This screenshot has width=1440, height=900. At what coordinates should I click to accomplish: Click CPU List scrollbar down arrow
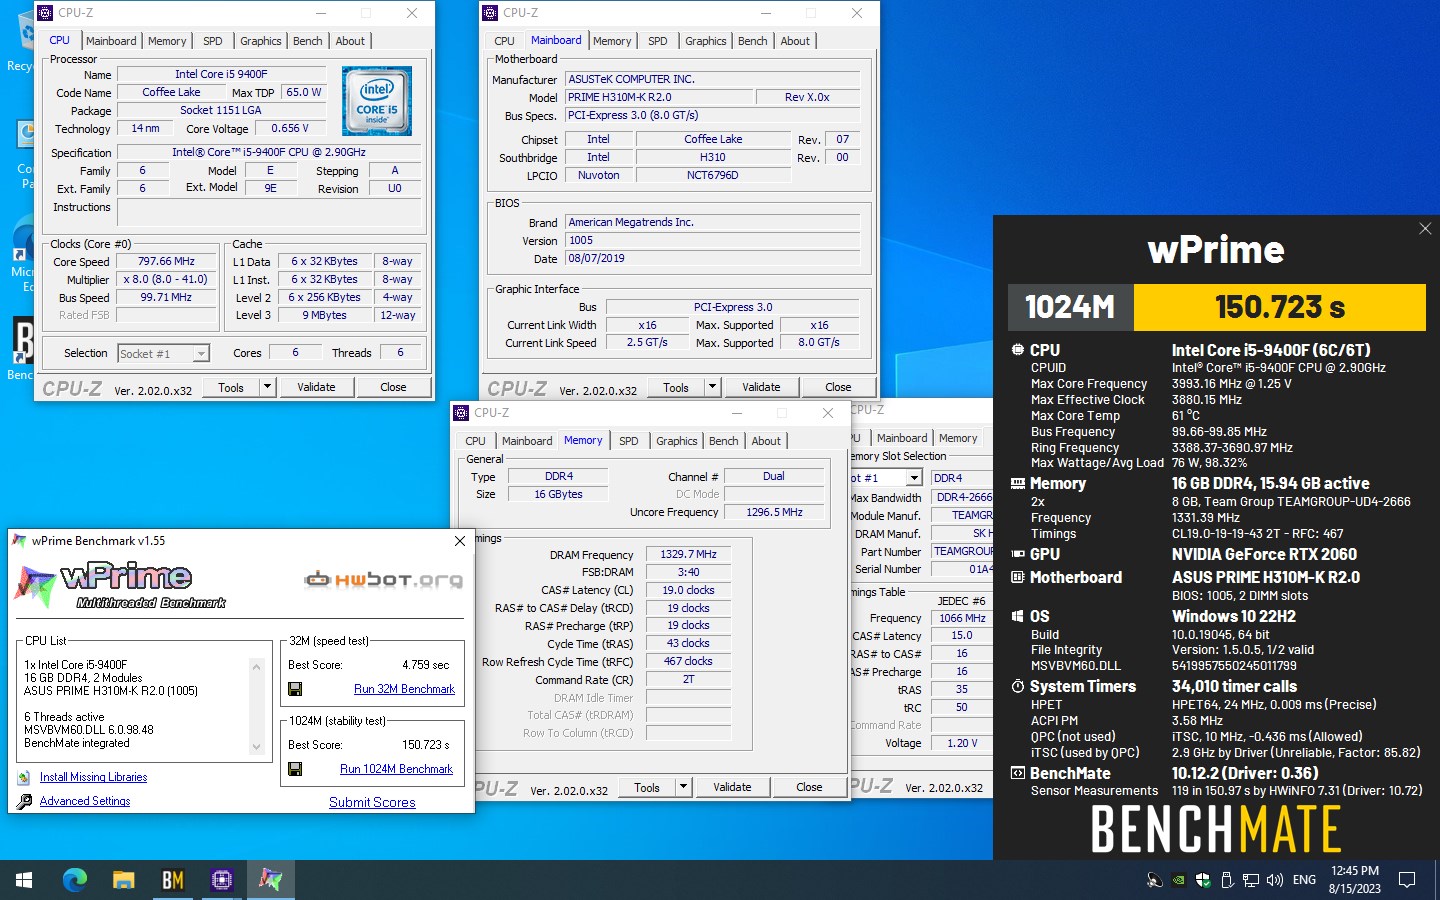(257, 746)
